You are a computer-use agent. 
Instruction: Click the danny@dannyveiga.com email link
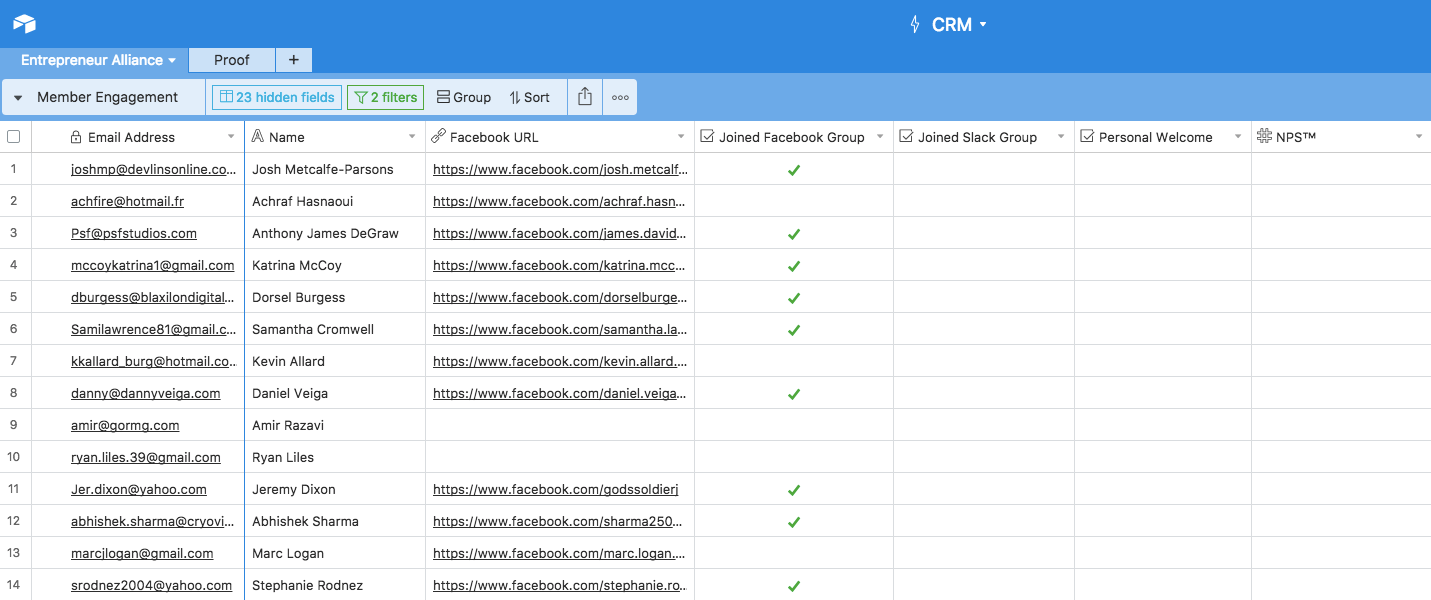[x=145, y=394]
